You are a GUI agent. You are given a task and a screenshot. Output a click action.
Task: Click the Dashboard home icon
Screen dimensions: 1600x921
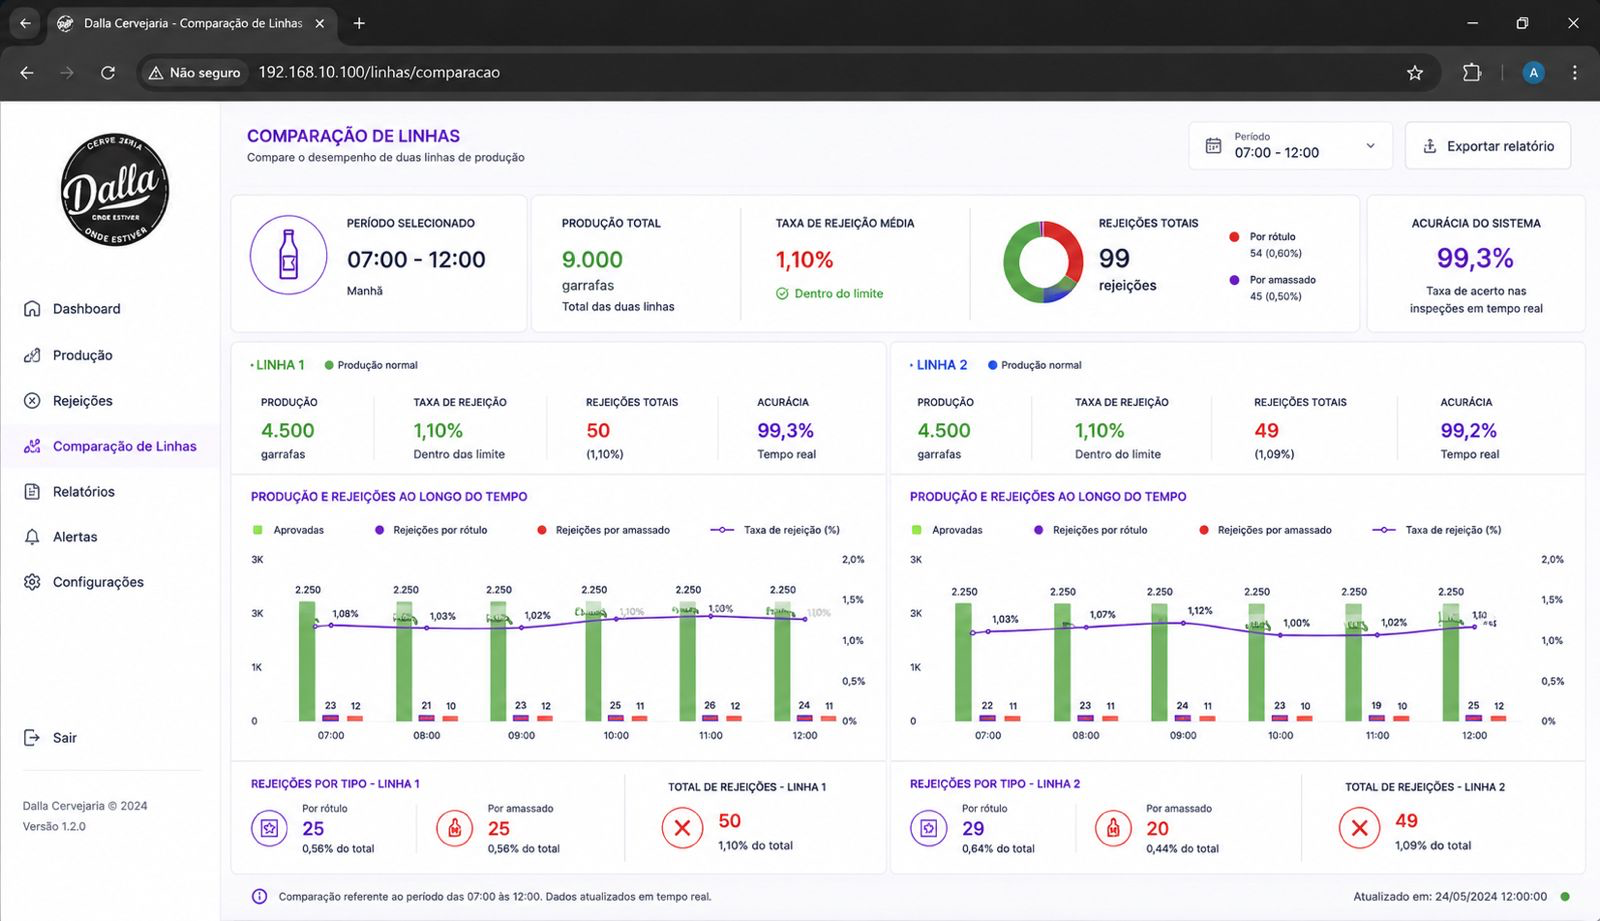click(x=32, y=309)
